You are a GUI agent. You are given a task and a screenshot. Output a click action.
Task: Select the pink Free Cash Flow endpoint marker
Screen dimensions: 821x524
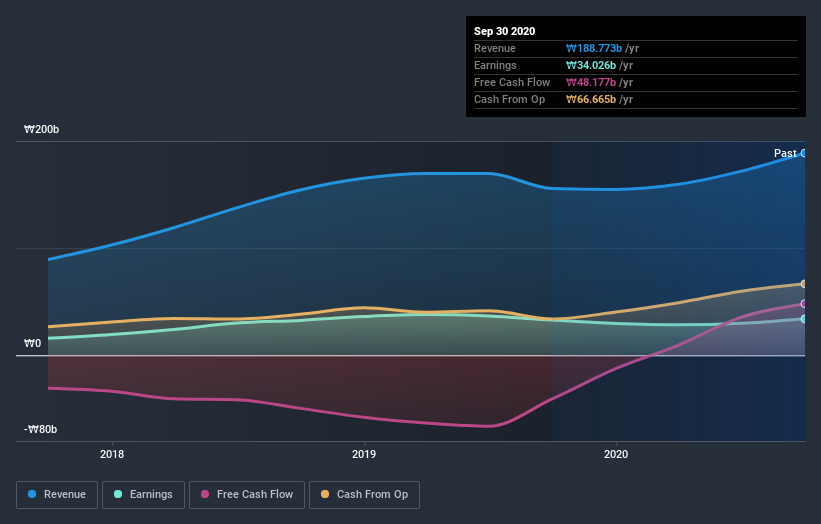(x=804, y=304)
